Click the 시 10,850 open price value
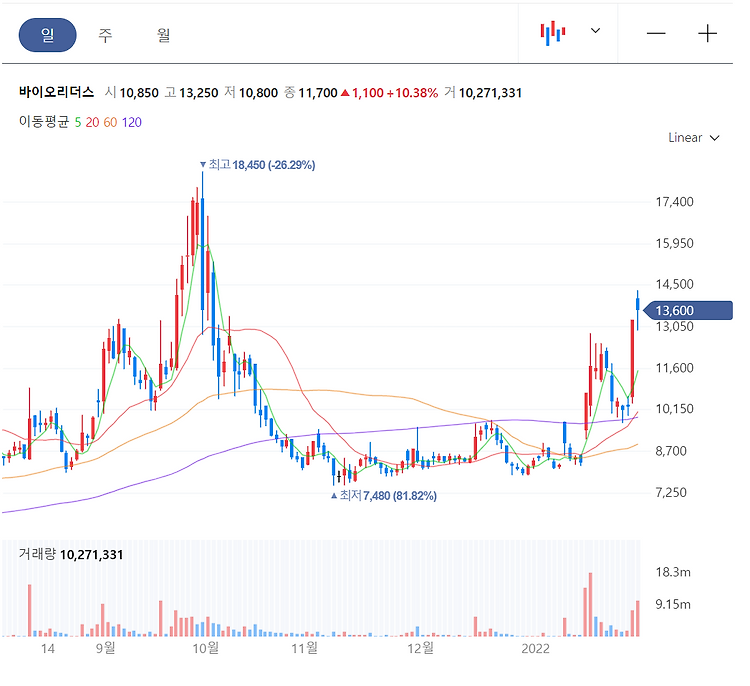Image resolution: width=750 pixels, height=686 pixels. (x=132, y=92)
